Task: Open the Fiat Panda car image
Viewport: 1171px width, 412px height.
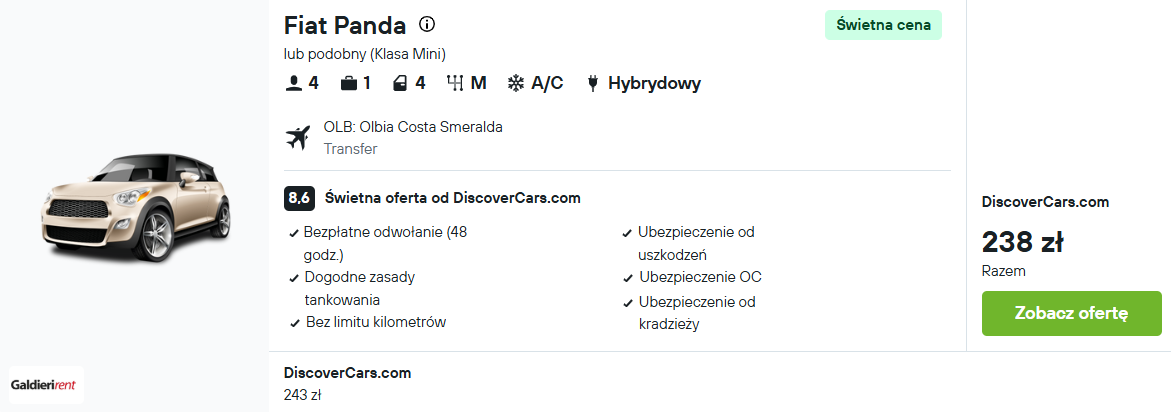Action: (x=134, y=207)
